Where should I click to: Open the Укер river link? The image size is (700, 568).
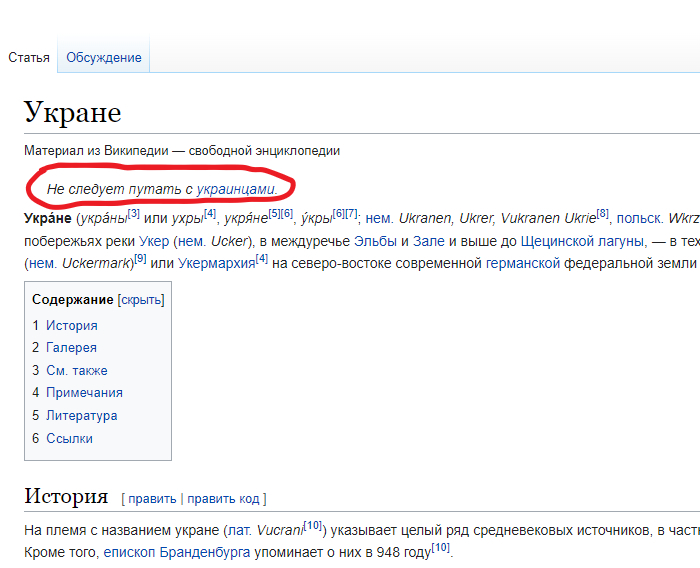[154, 241]
